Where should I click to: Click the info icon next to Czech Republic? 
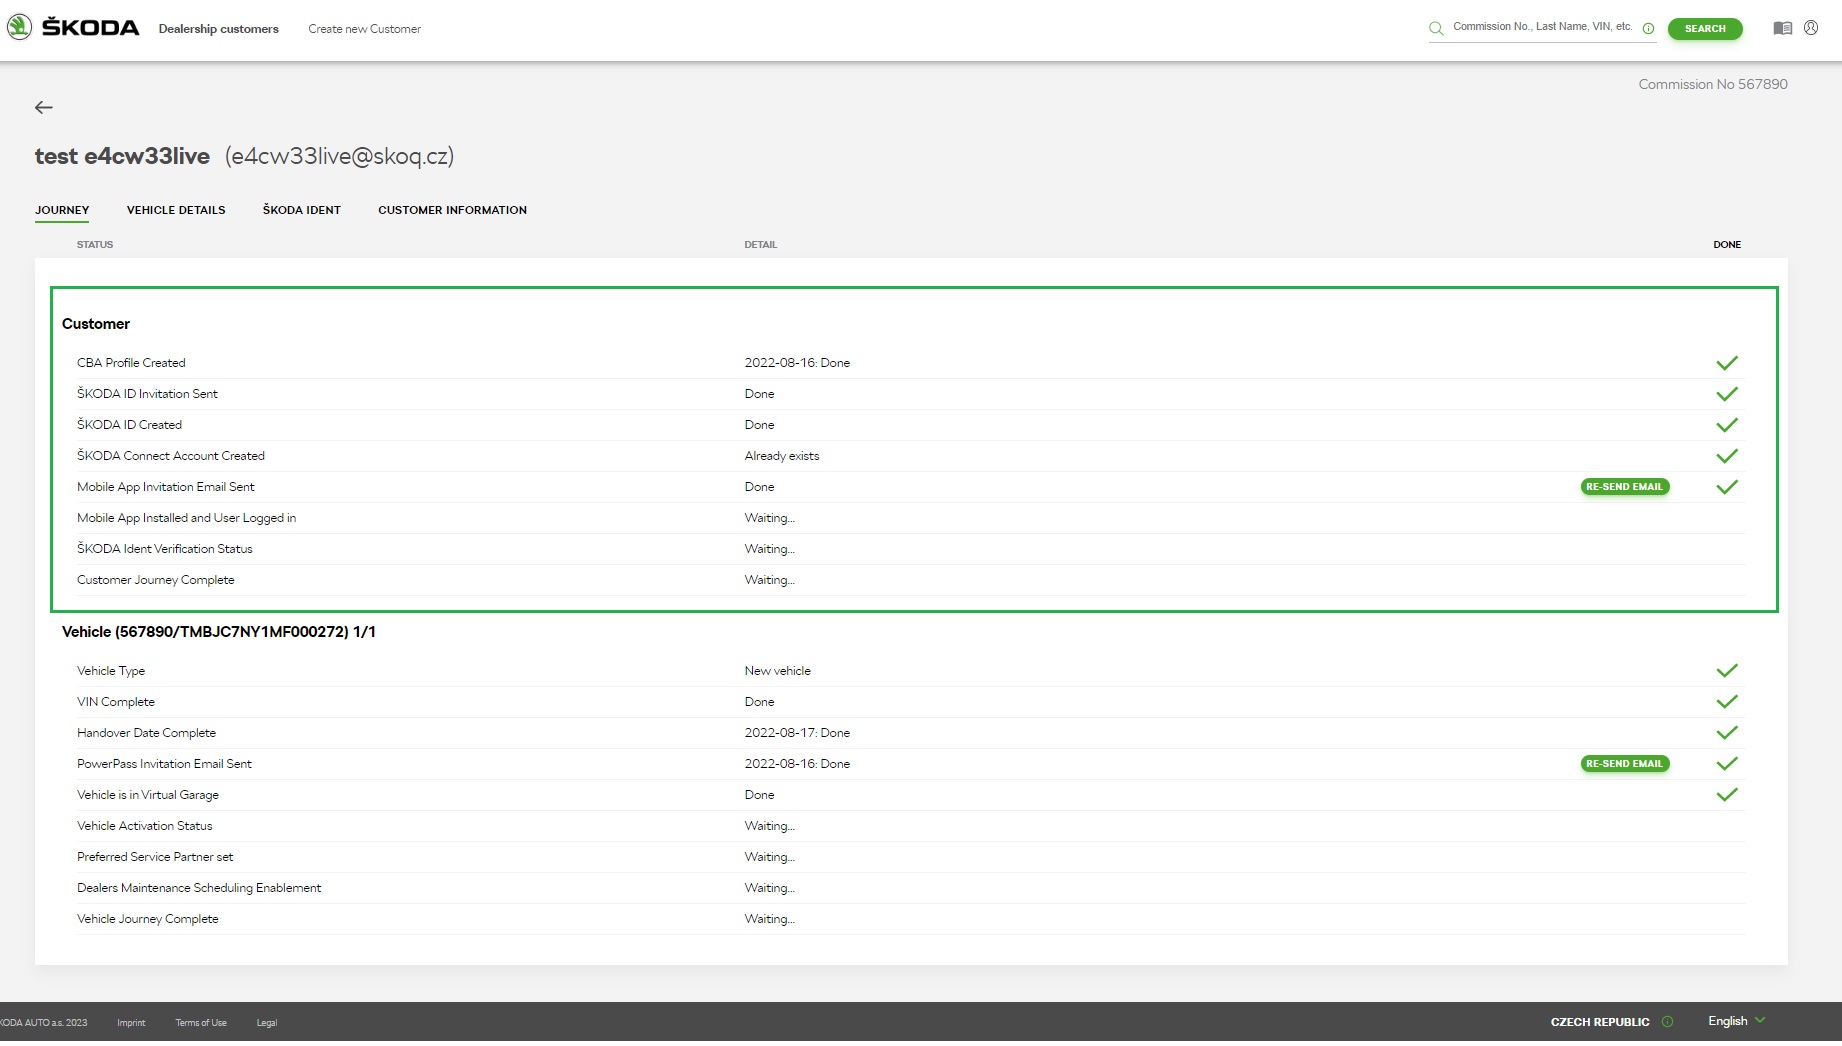click(x=1667, y=1022)
